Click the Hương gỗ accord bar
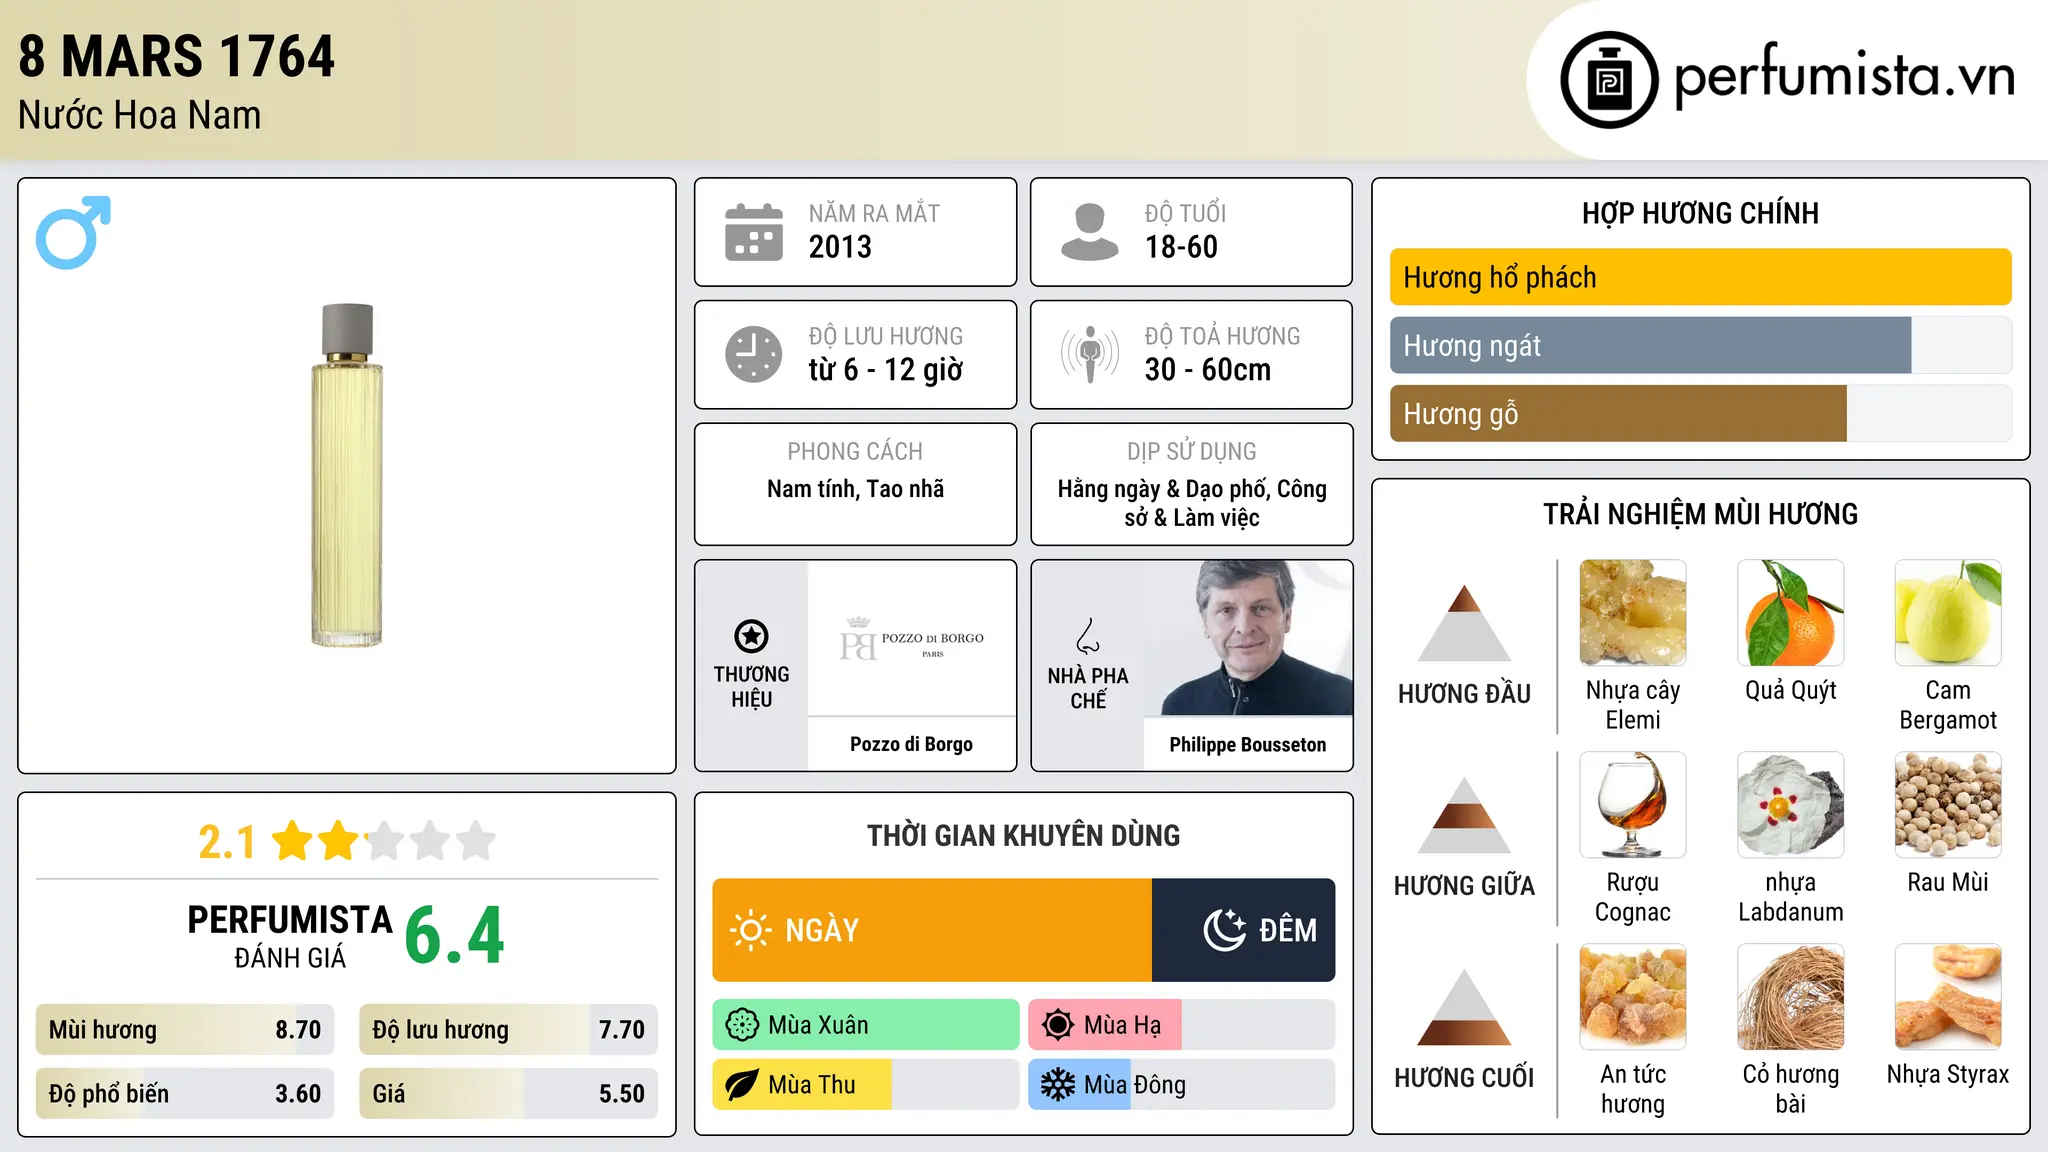This screenshot has width=2048, height=1152. pyautogui.click(x=1701, y=414)
